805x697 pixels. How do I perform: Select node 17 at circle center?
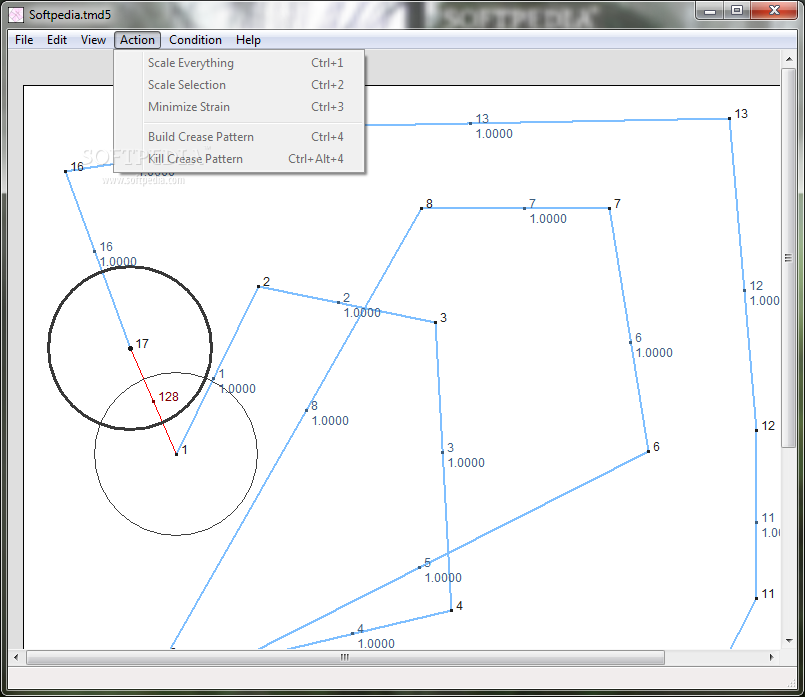(x=130, y=348)
